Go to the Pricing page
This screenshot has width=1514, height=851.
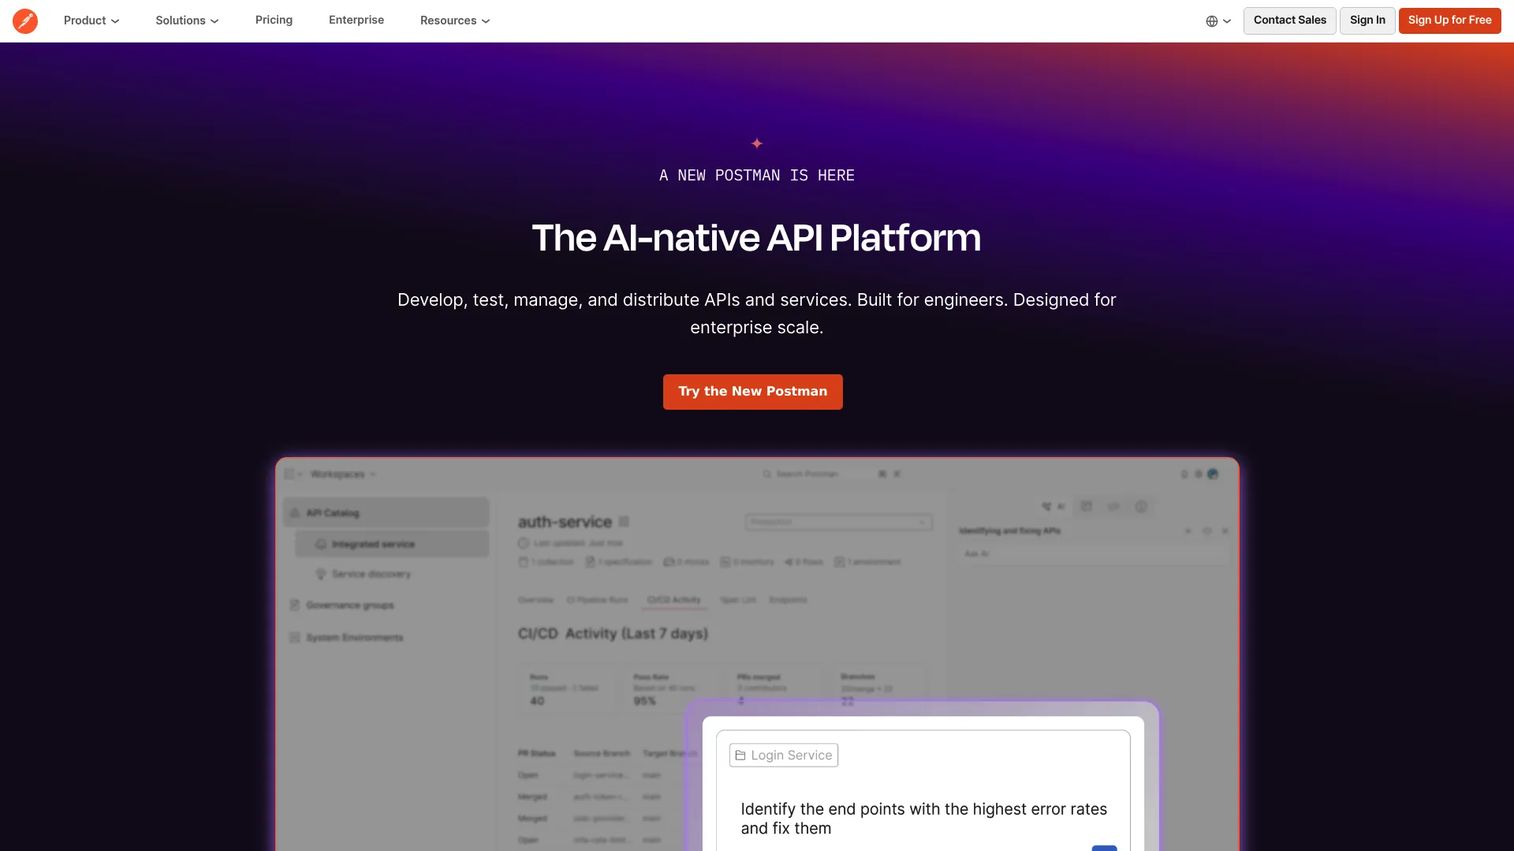coord(274,20)
